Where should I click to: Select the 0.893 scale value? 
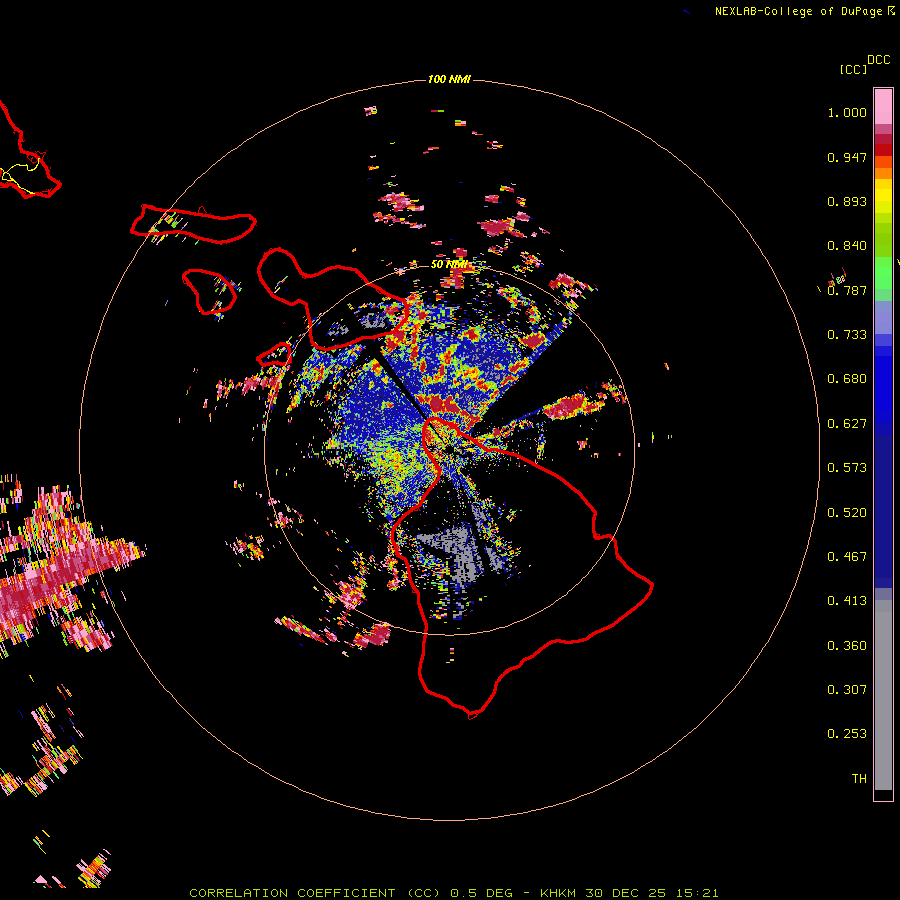click(x=847, y=201)
